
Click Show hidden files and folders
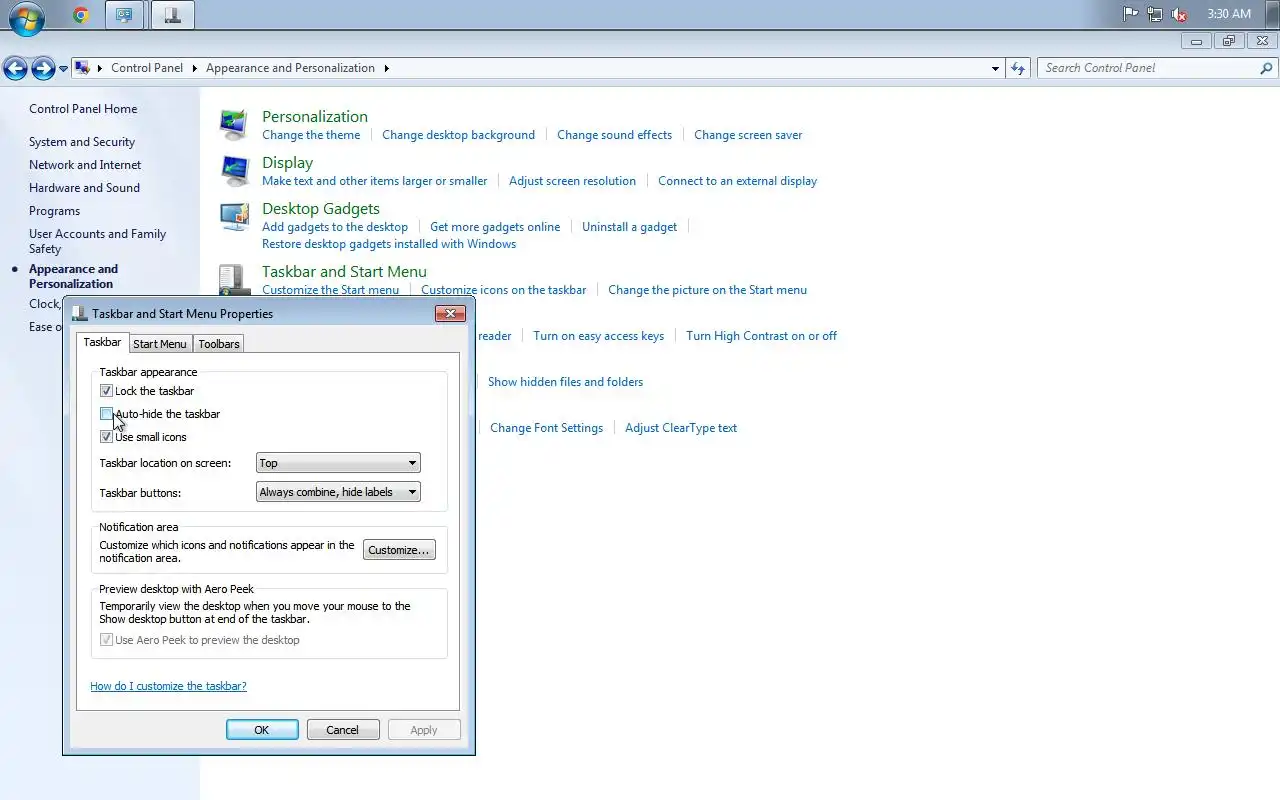click(565, 382)
